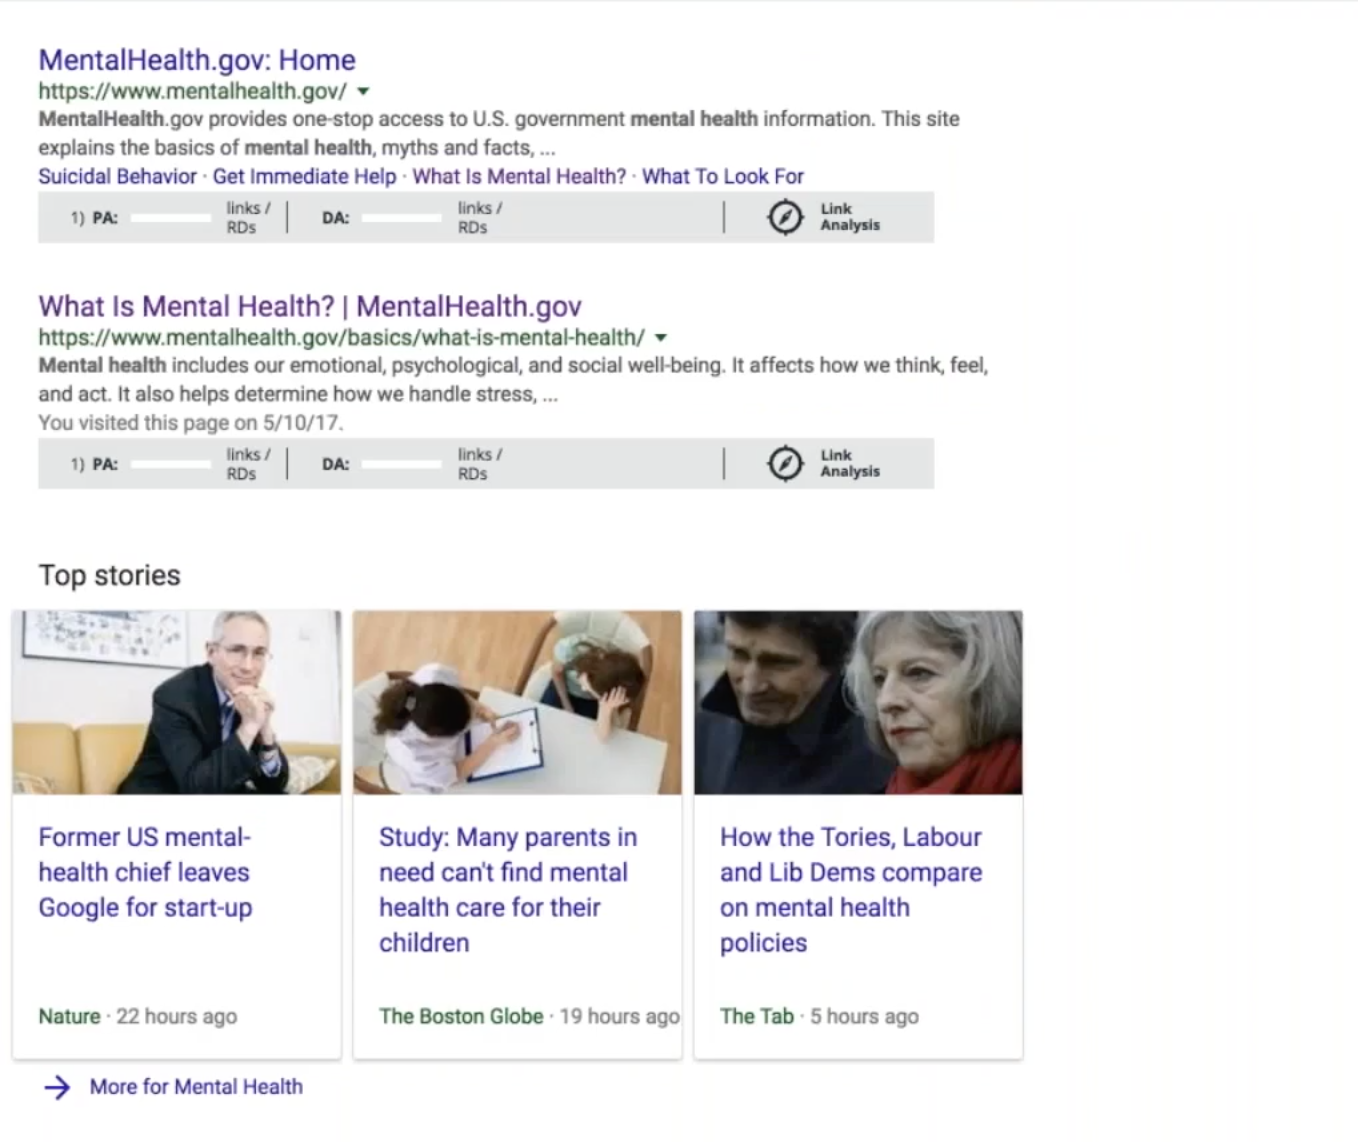Click '19 hours ago' timestamp on Boston Globe story
Screen dimensions: 1358x1142
620,1016
